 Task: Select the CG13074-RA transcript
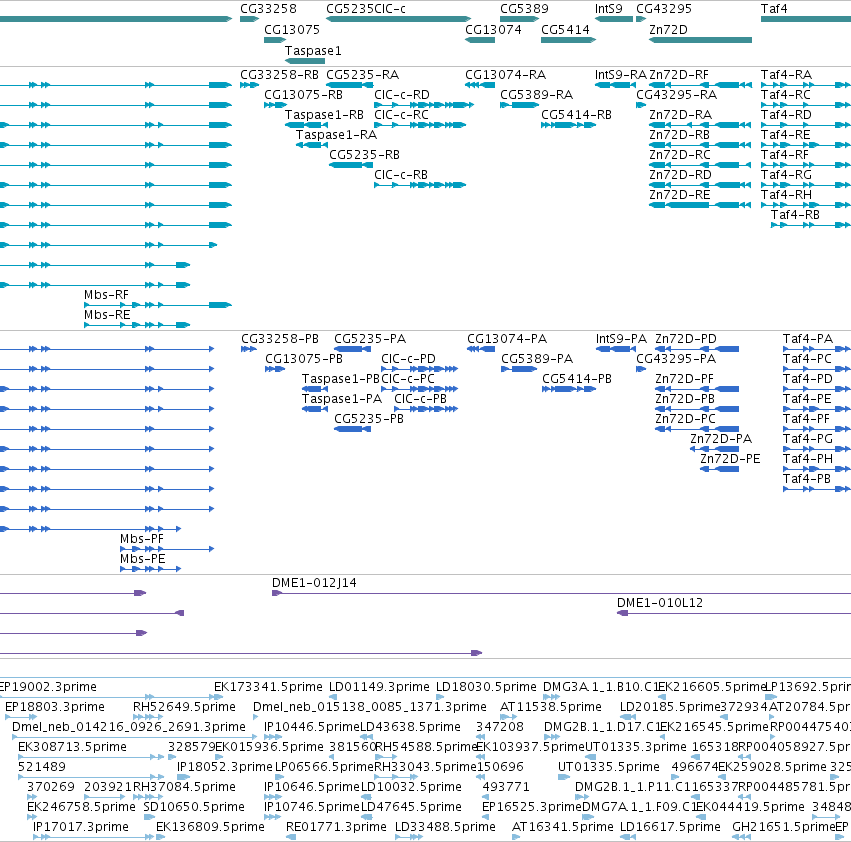click(x=480, y=85)
